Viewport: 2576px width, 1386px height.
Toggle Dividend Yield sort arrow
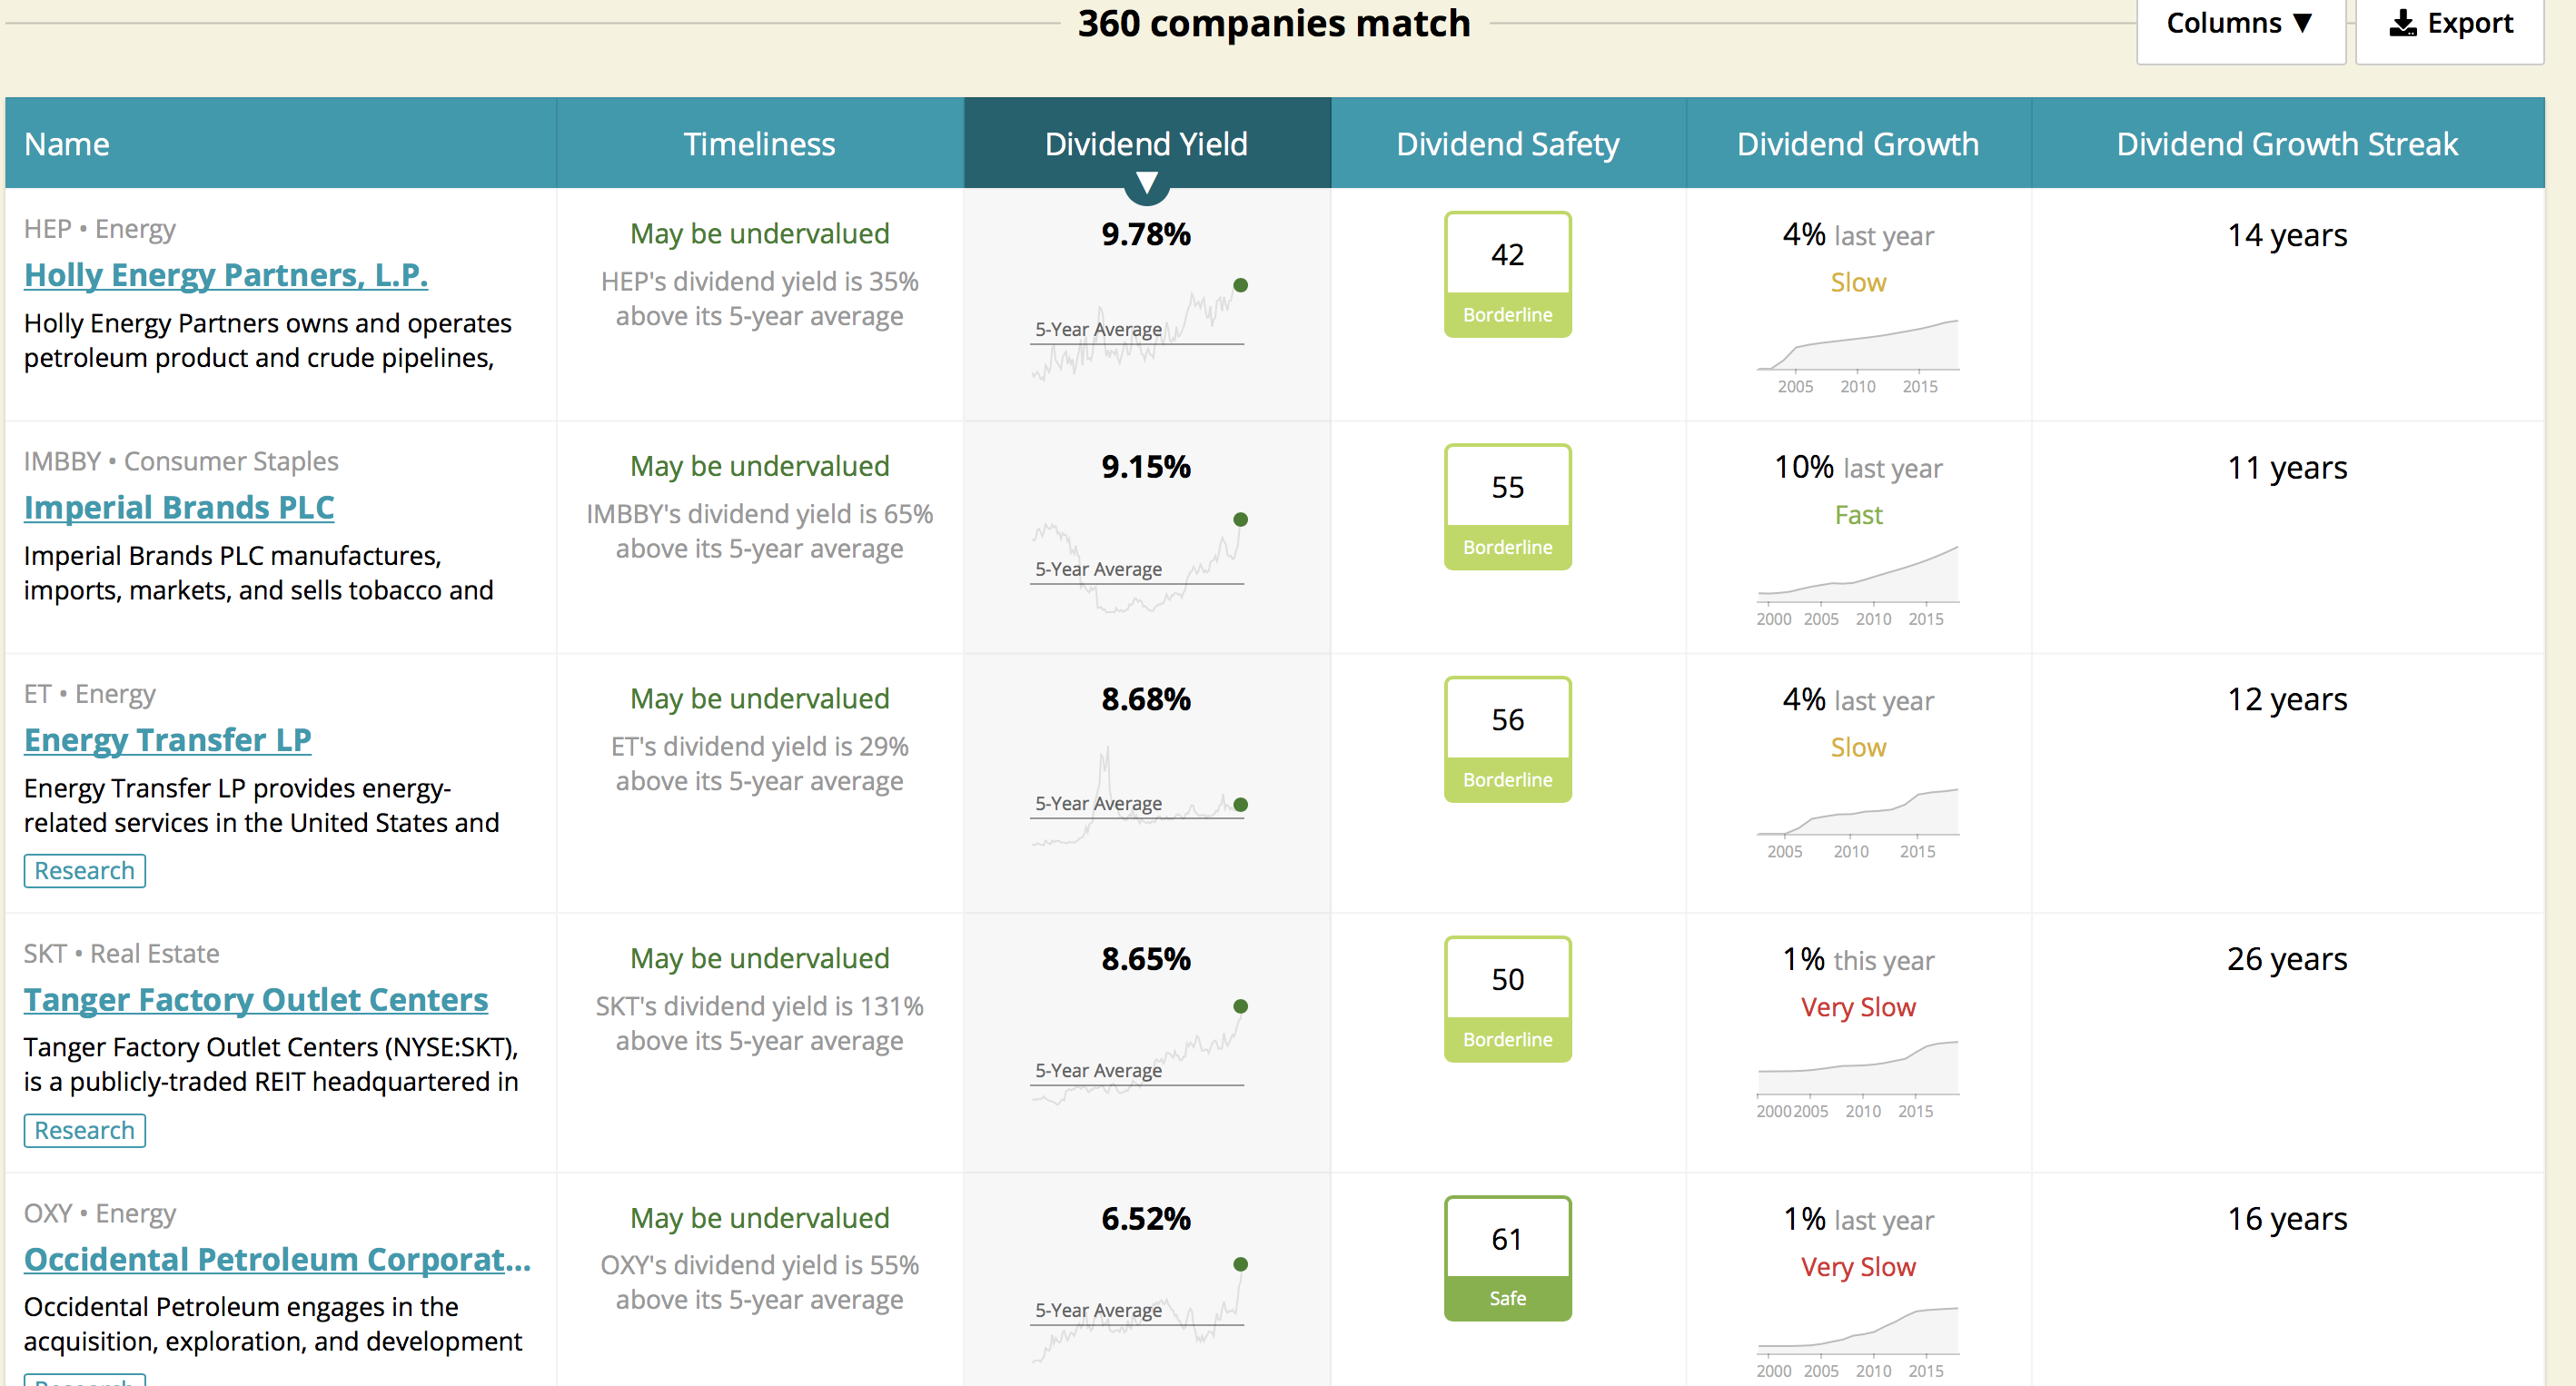1146,183
